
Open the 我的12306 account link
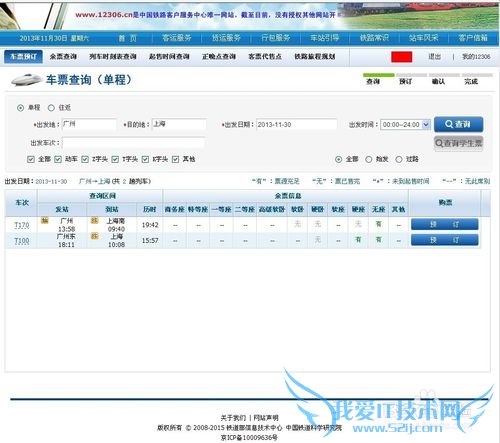tap(476, 57)
